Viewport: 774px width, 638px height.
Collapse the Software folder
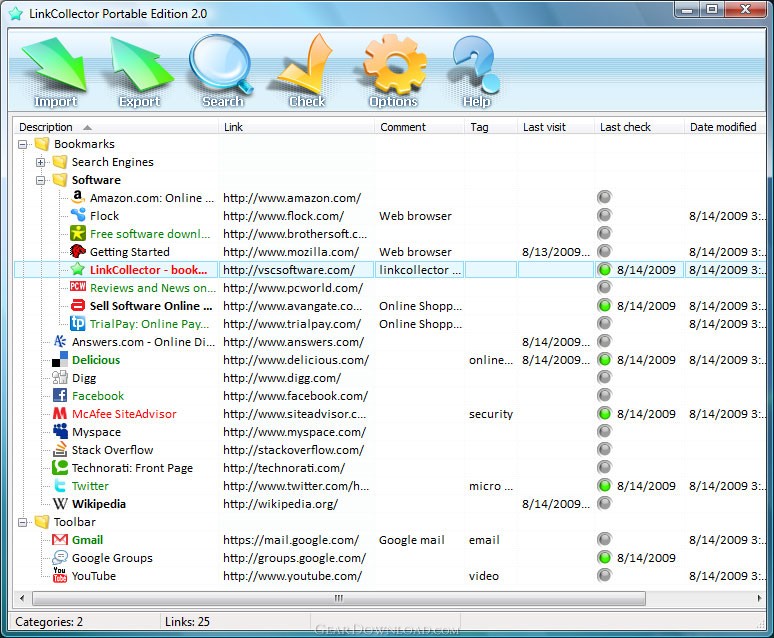click(40, 180)
